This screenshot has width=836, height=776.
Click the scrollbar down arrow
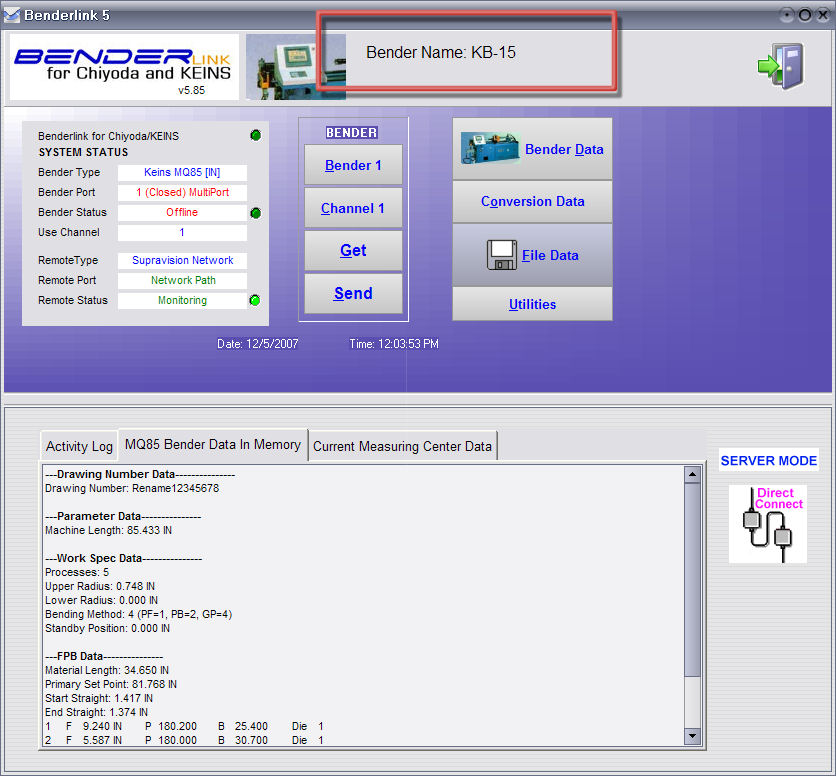click(692, 736)
